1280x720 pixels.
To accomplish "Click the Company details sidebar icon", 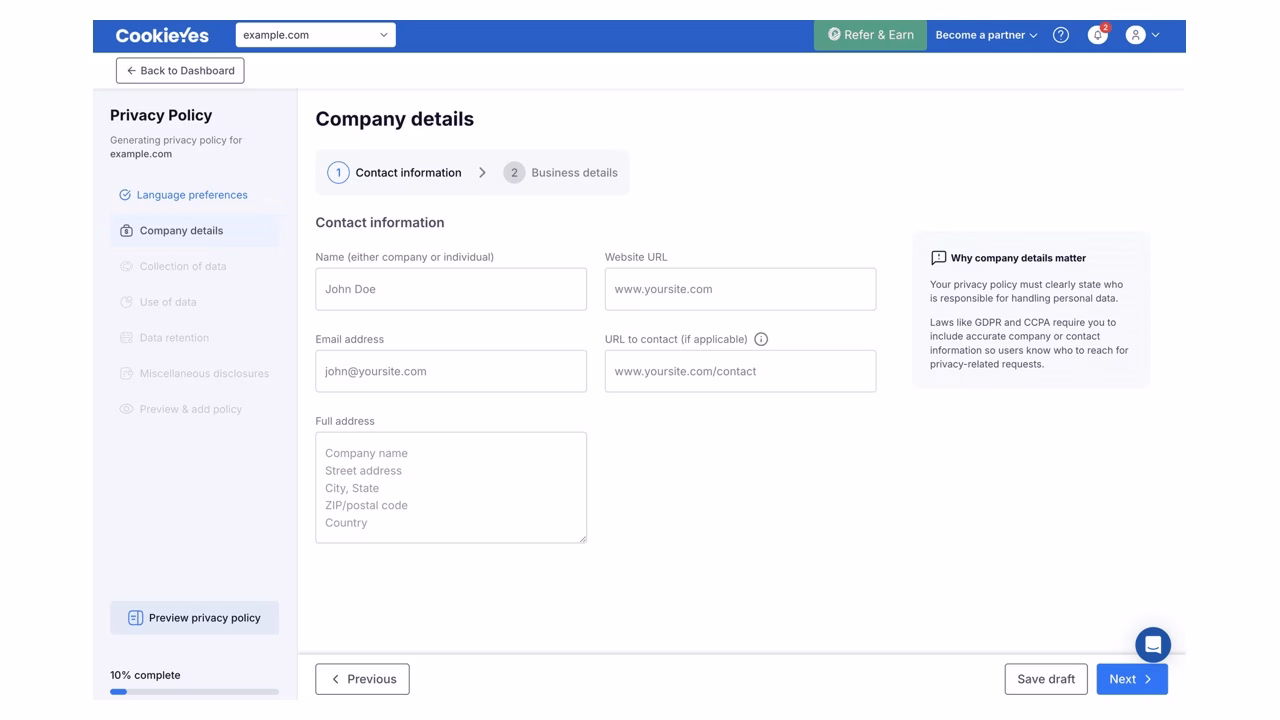I will click(x=126, y=231).
